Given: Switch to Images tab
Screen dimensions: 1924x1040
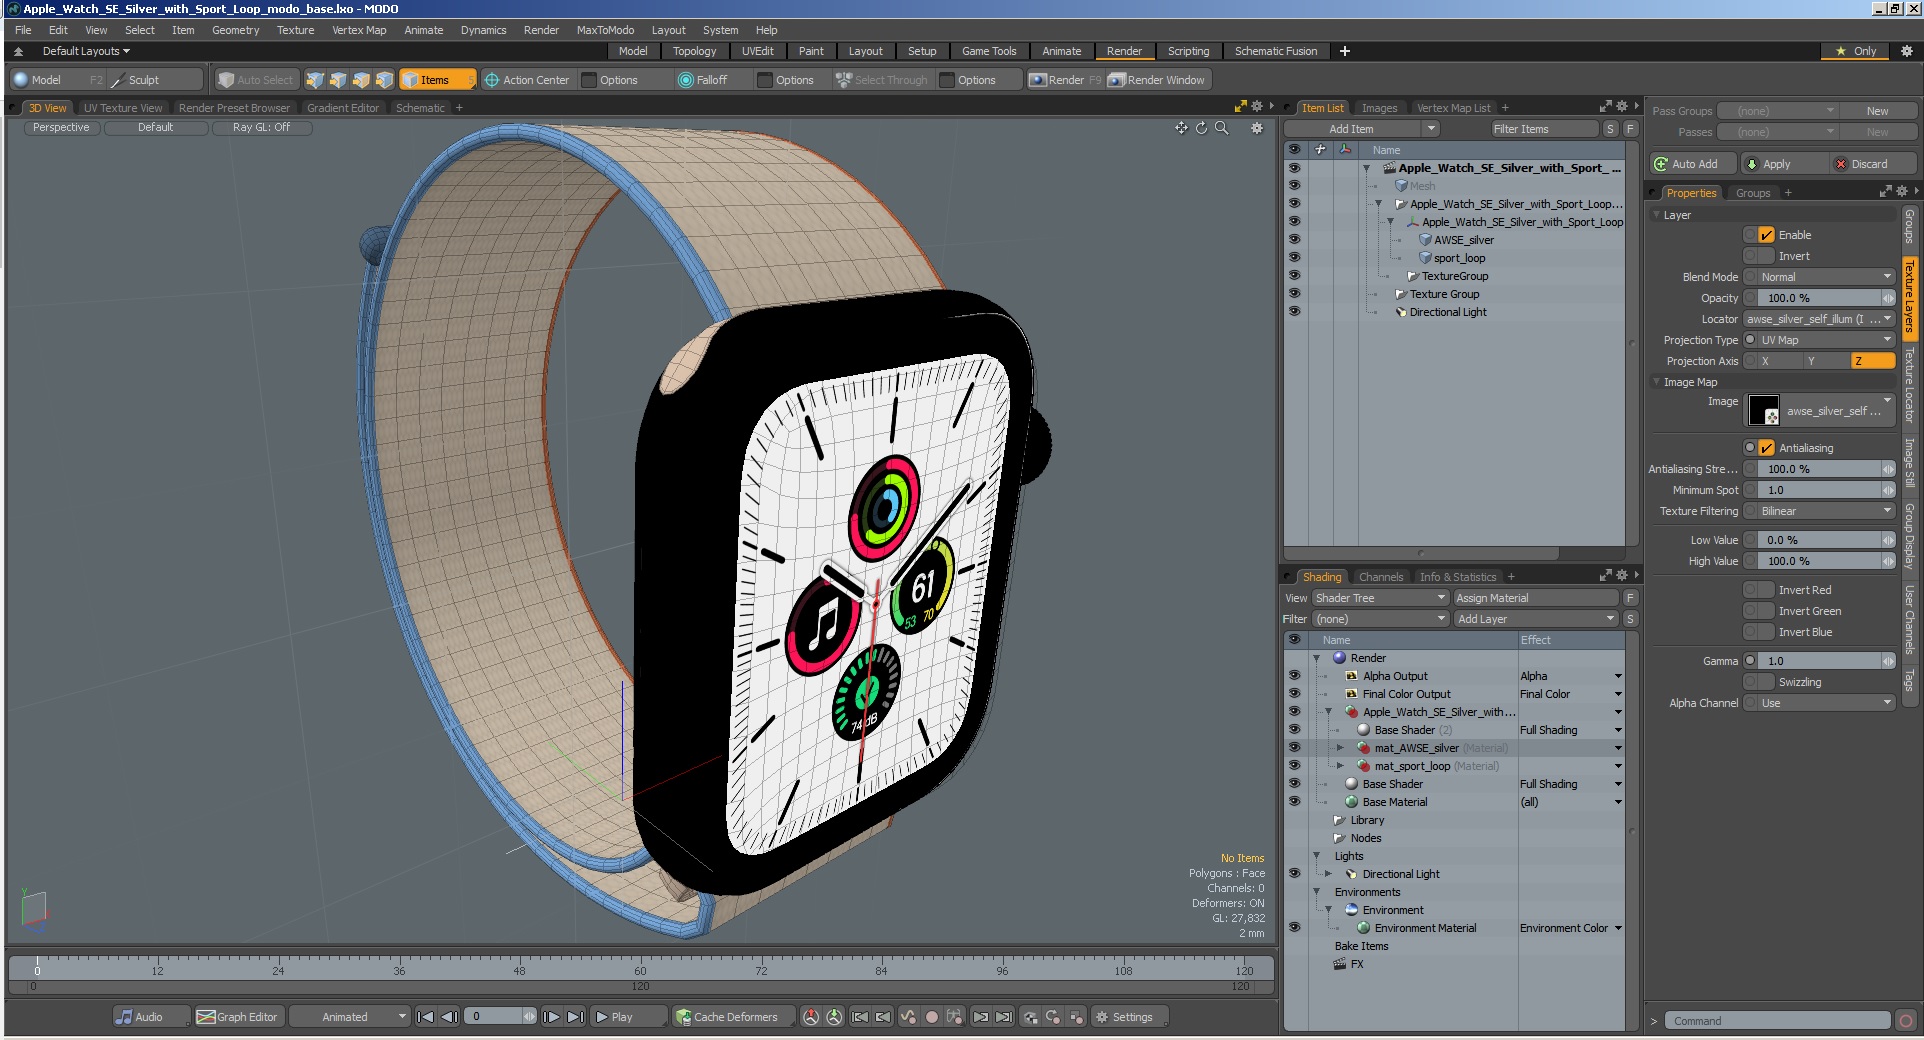Looking at the screenshot, I should click(1379, 108).
